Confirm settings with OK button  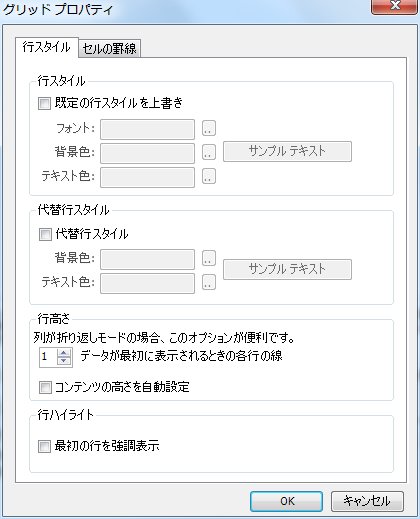(286, 501)
